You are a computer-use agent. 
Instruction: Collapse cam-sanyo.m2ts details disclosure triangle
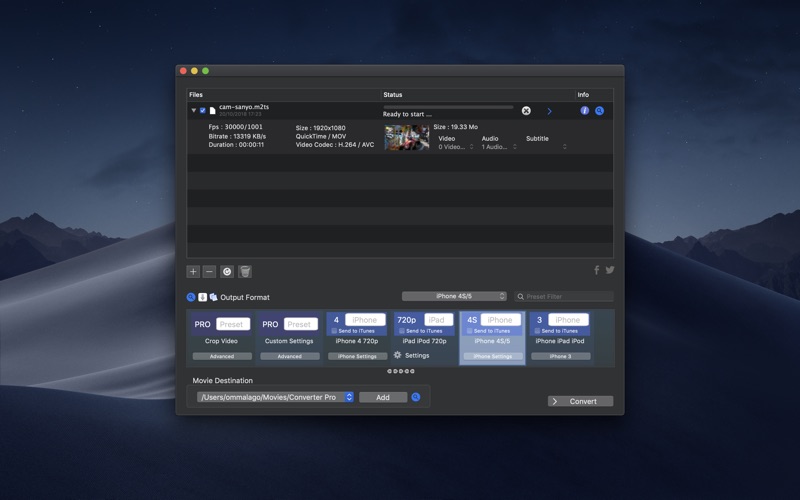point(193,110)
